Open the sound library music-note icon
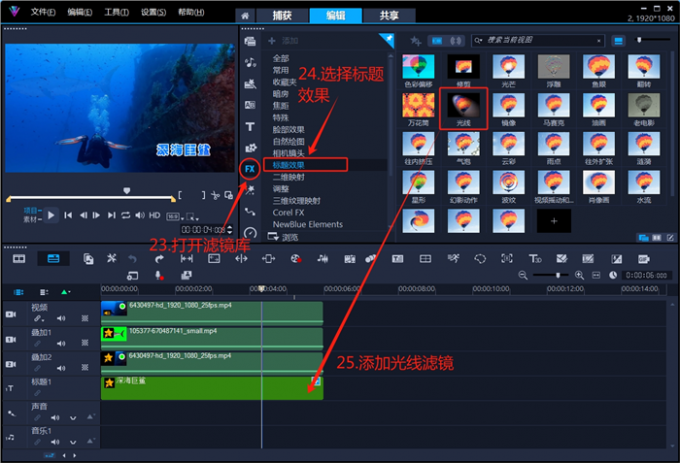The height and width of the screenshot is (463, 680). (250, 62)
